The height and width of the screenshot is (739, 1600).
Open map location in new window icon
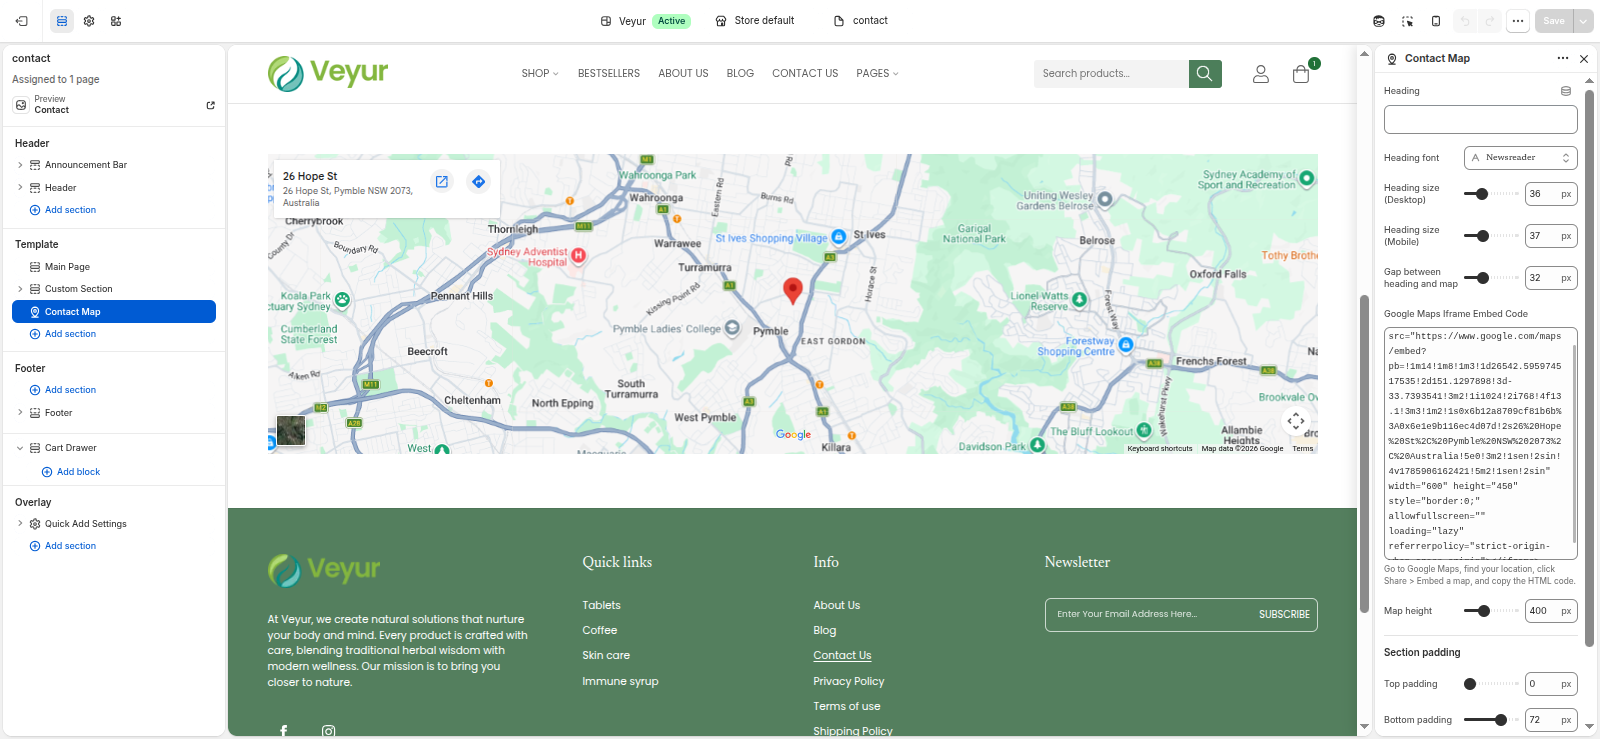tap(441, 182)
